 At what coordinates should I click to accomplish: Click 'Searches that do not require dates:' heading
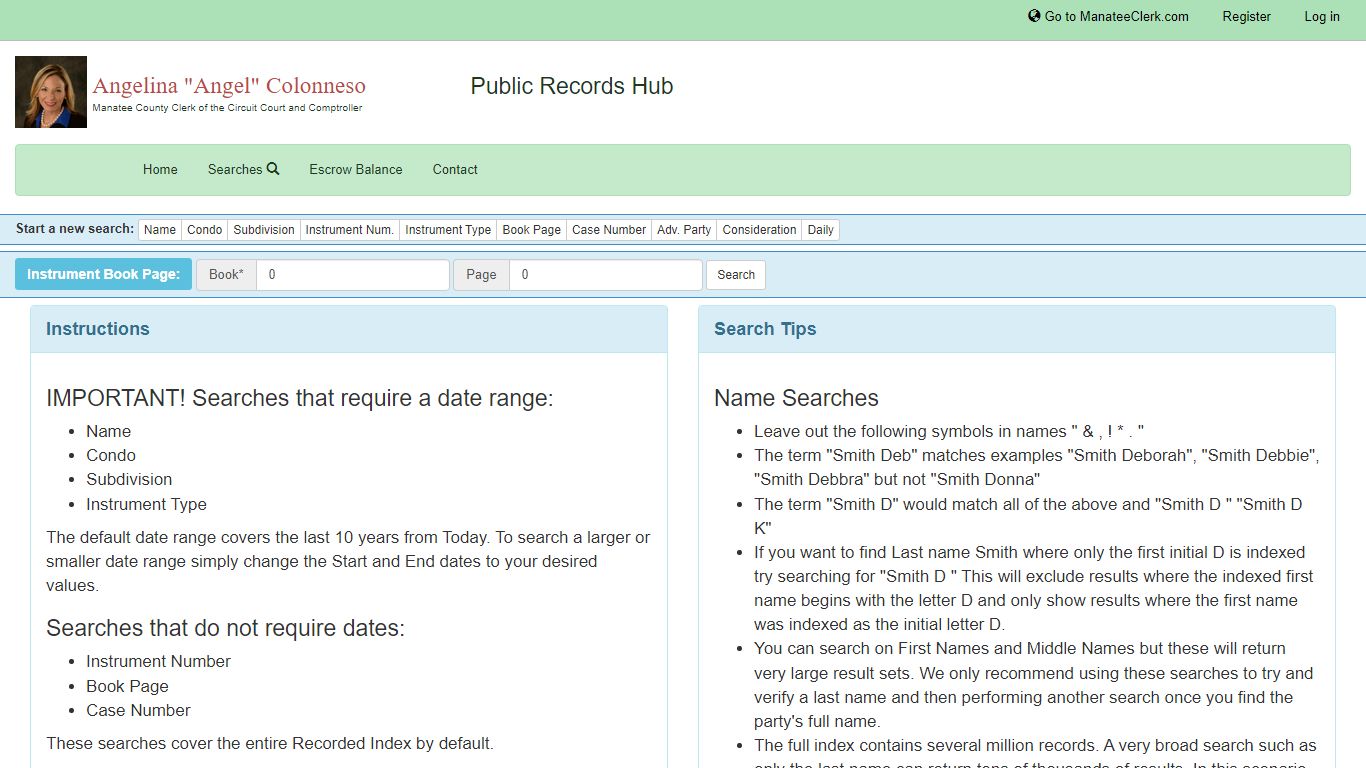pyautogui.click(x=225, y=628)
